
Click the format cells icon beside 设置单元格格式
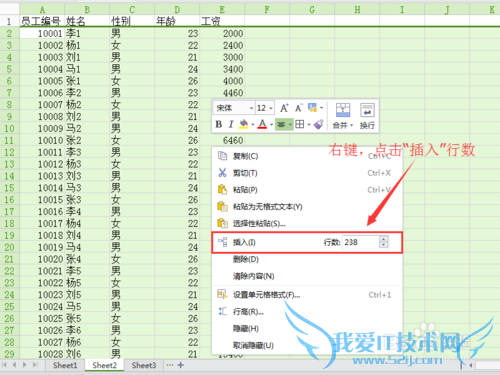coord(222,294)
